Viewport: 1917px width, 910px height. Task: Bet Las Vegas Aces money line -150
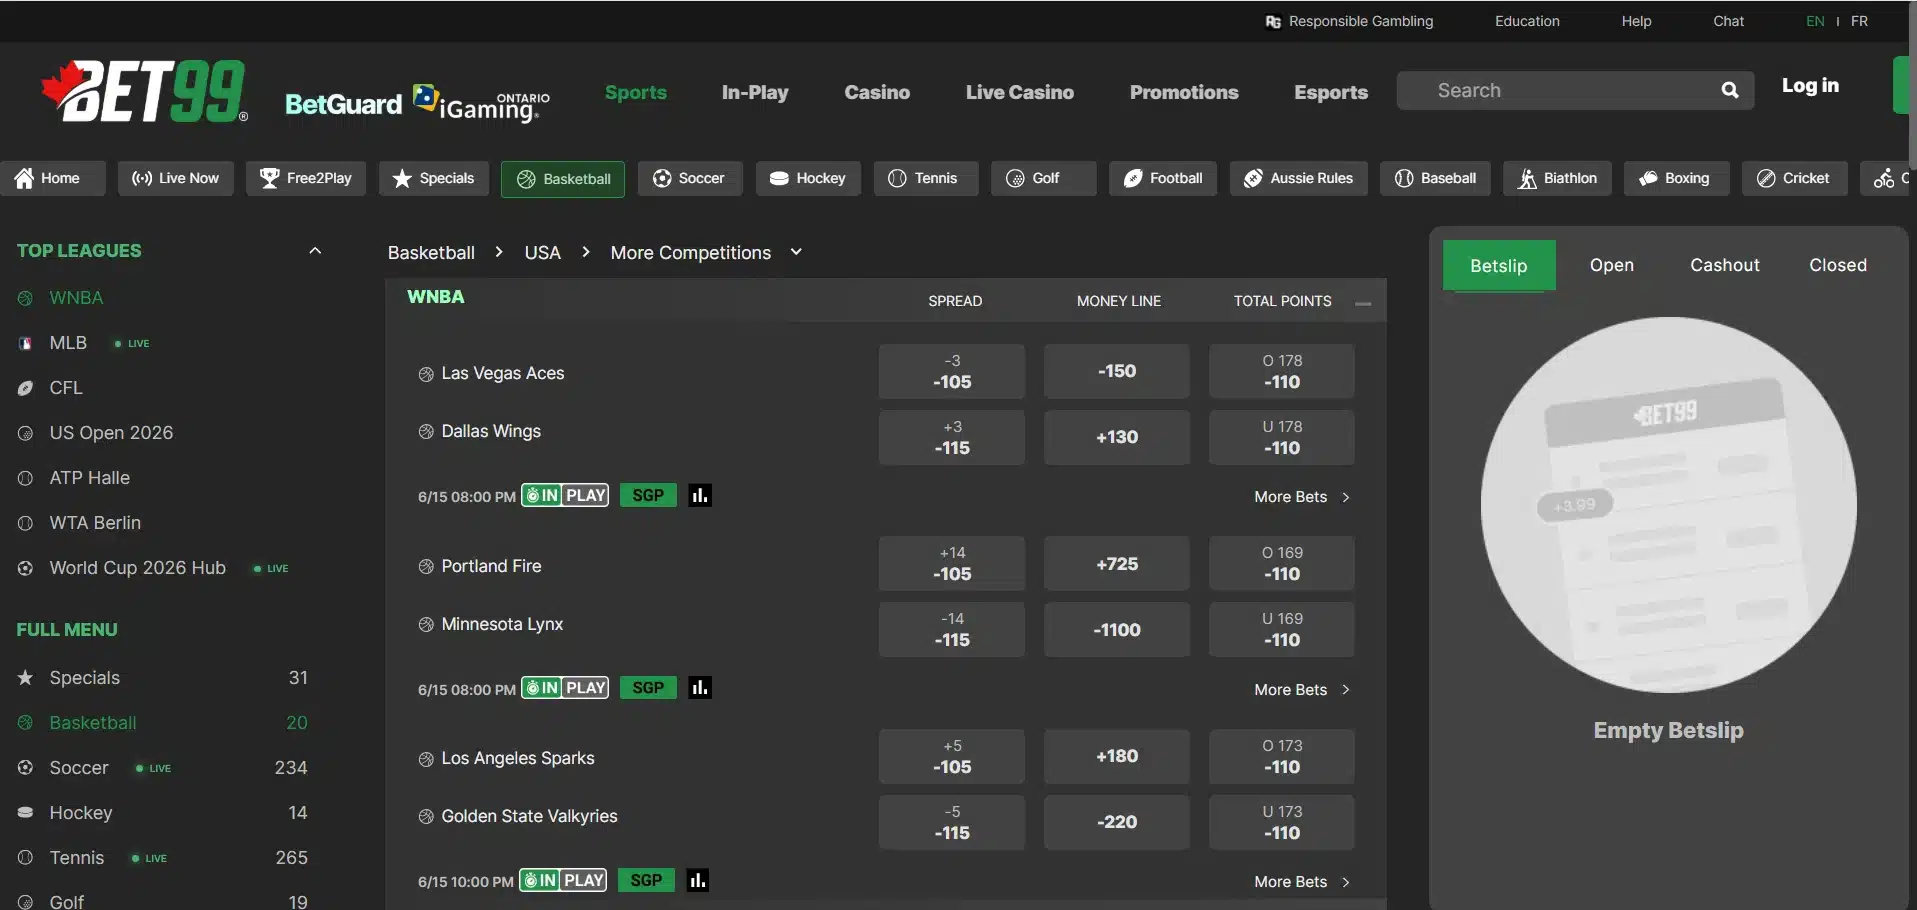click(x=1117, y=371)
